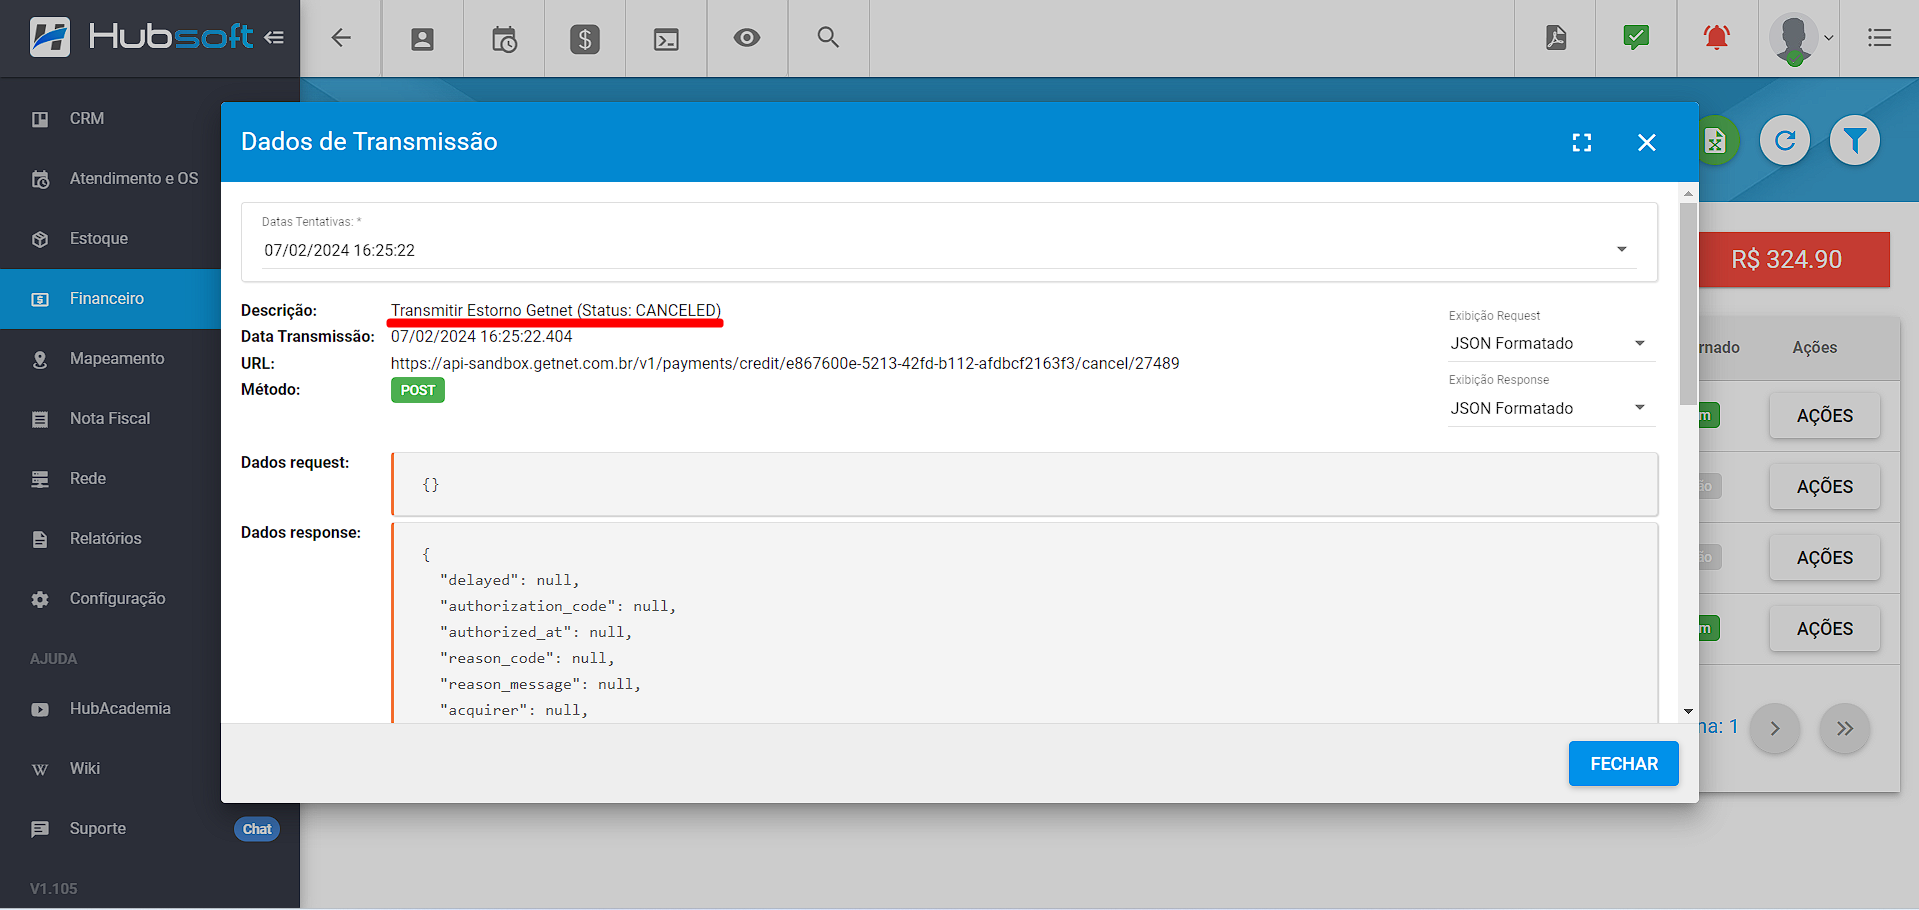Click the FECHAR button
This screenshot has height=910, width=1919.
(1623, 764)
